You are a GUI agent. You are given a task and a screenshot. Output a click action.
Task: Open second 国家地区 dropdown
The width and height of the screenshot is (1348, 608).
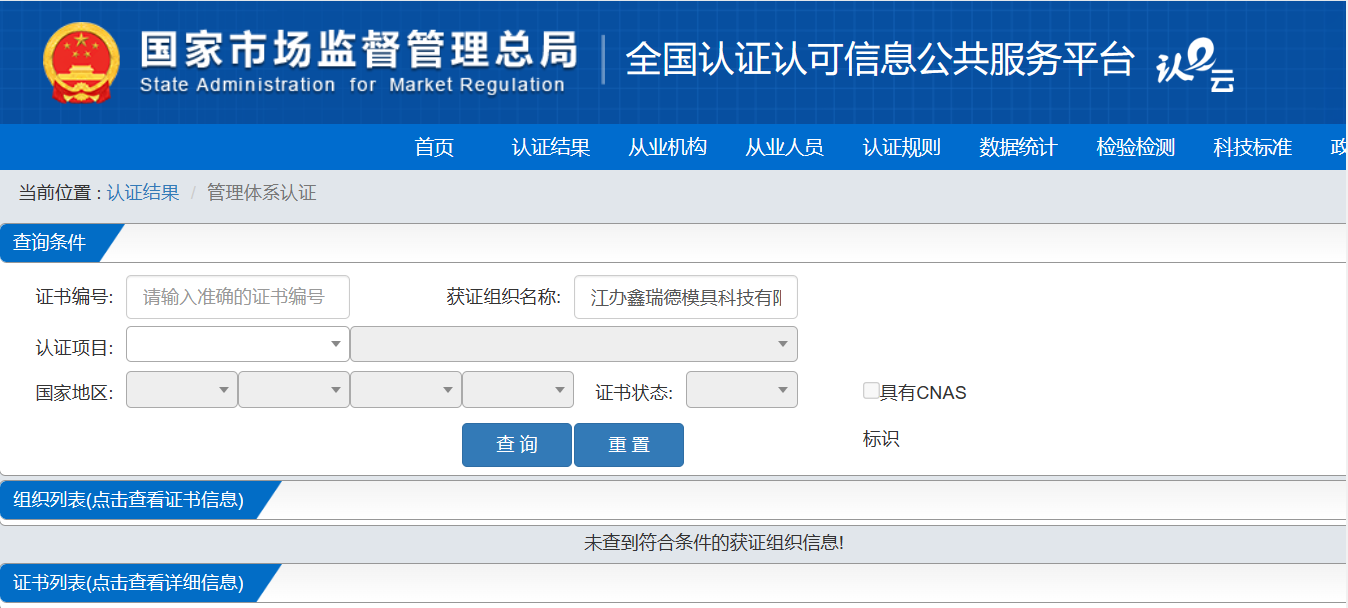coord(294,390)
